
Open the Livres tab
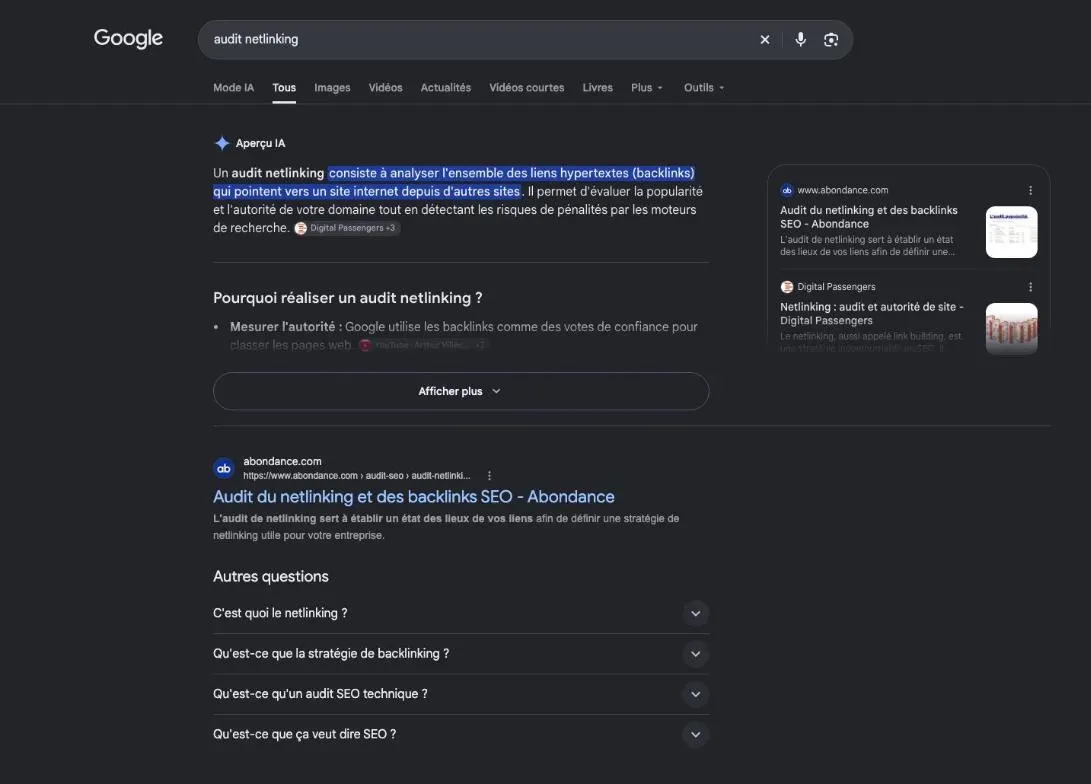598,88
